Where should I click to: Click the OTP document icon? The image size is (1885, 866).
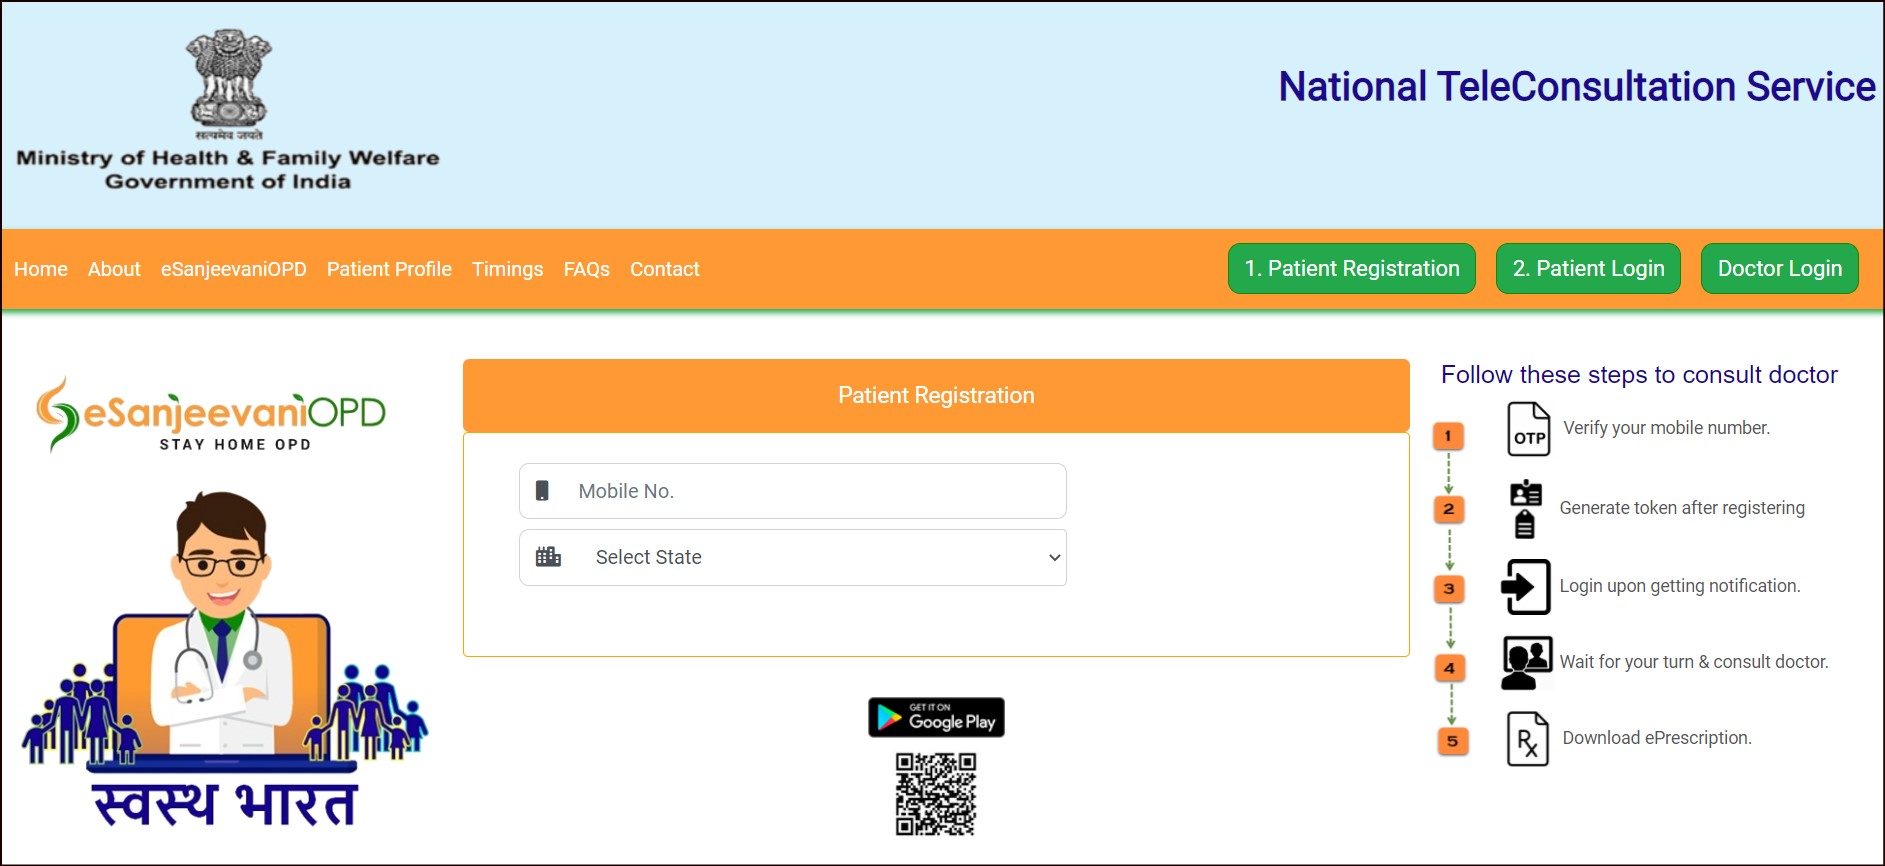tap(1528, 429)
